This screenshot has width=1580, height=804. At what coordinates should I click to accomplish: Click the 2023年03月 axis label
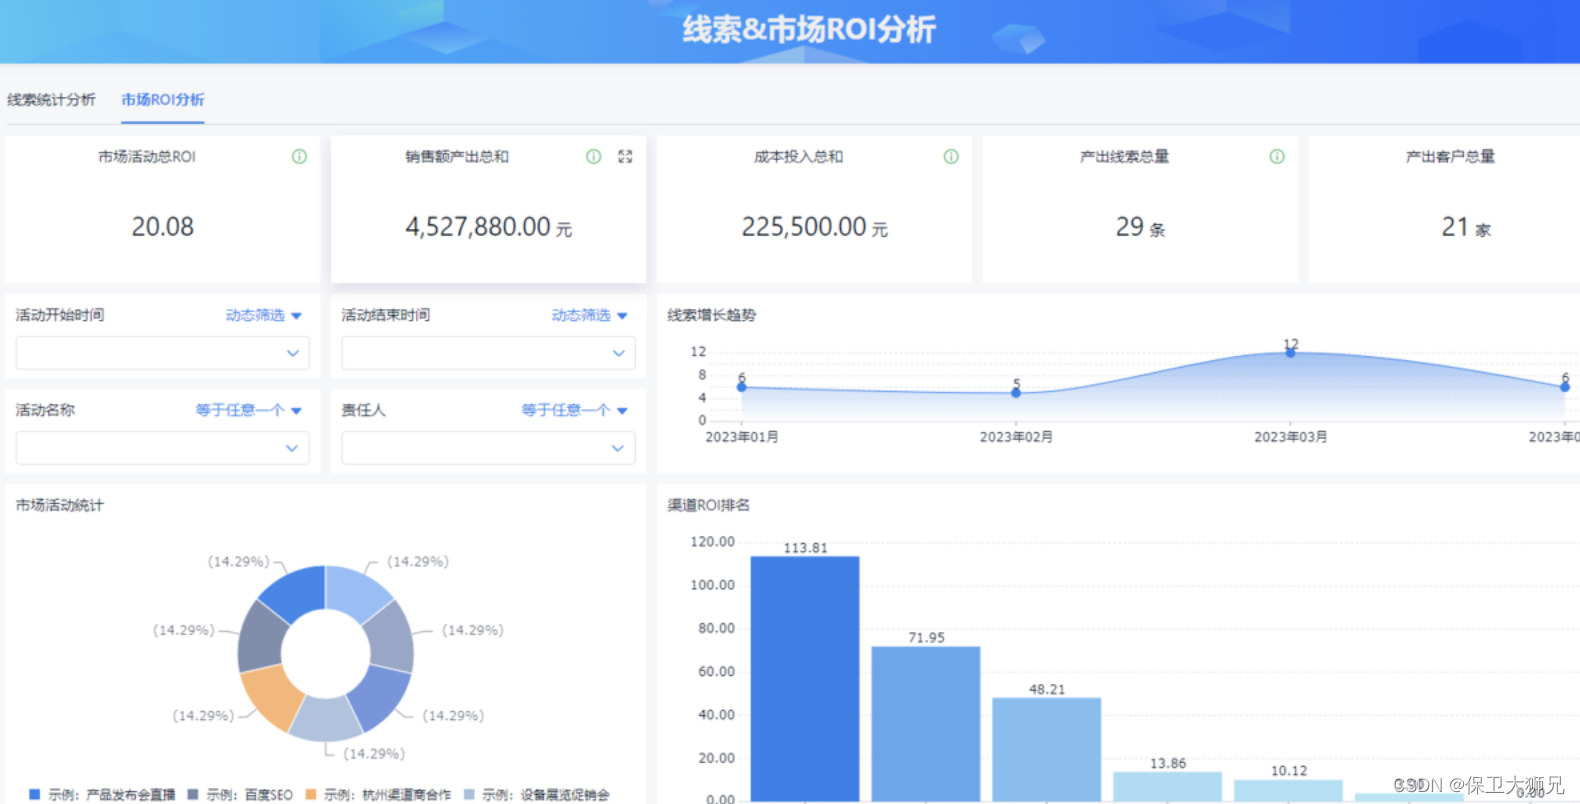click(x=1290, y=437)
